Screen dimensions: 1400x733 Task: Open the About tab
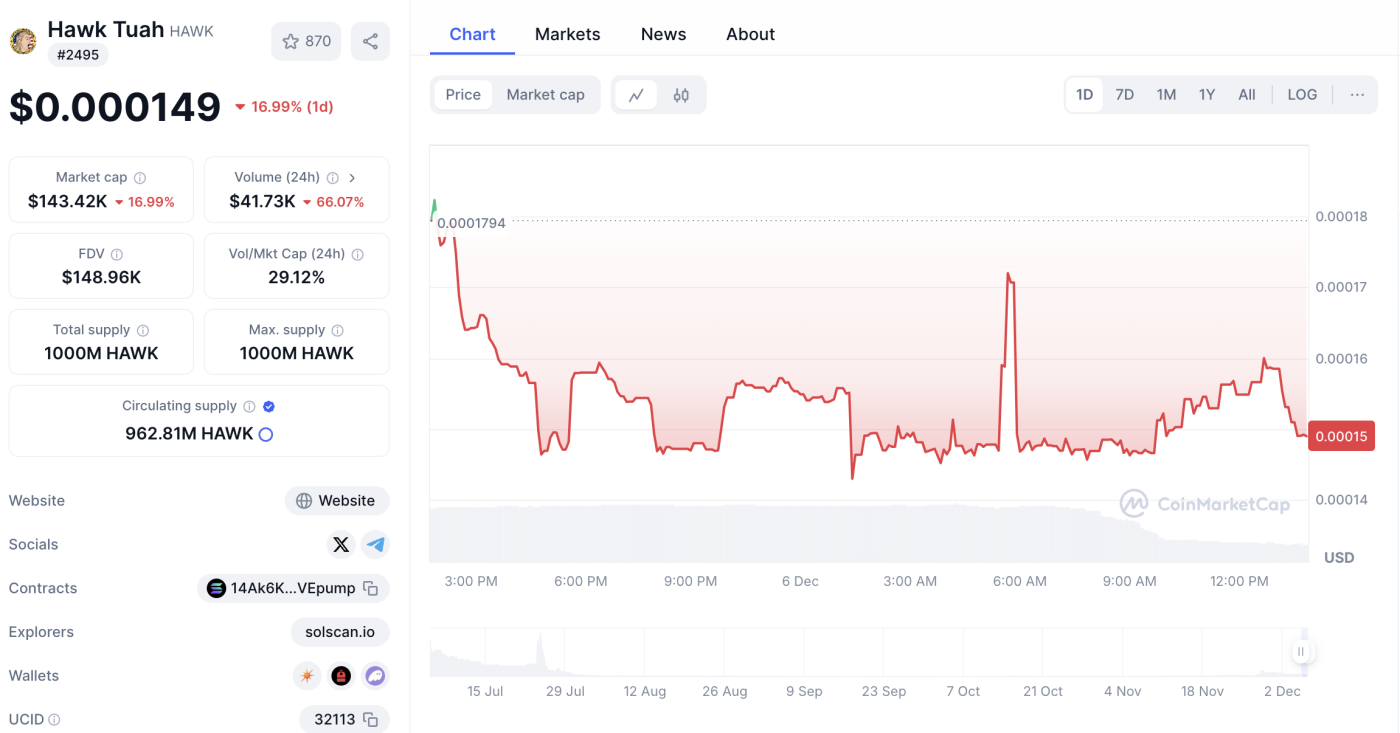pyautogui.click(x=750, y=34)
